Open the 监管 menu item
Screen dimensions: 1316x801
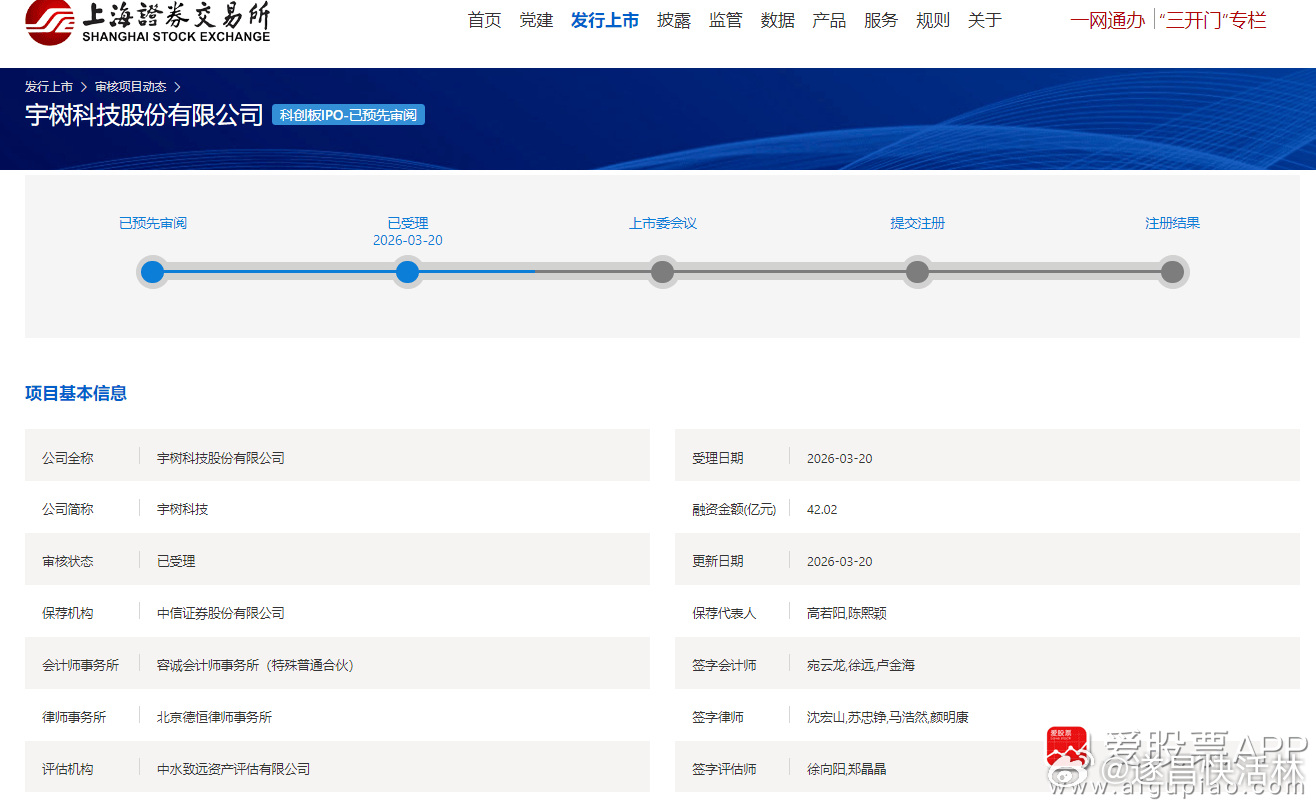coord(726,20)
